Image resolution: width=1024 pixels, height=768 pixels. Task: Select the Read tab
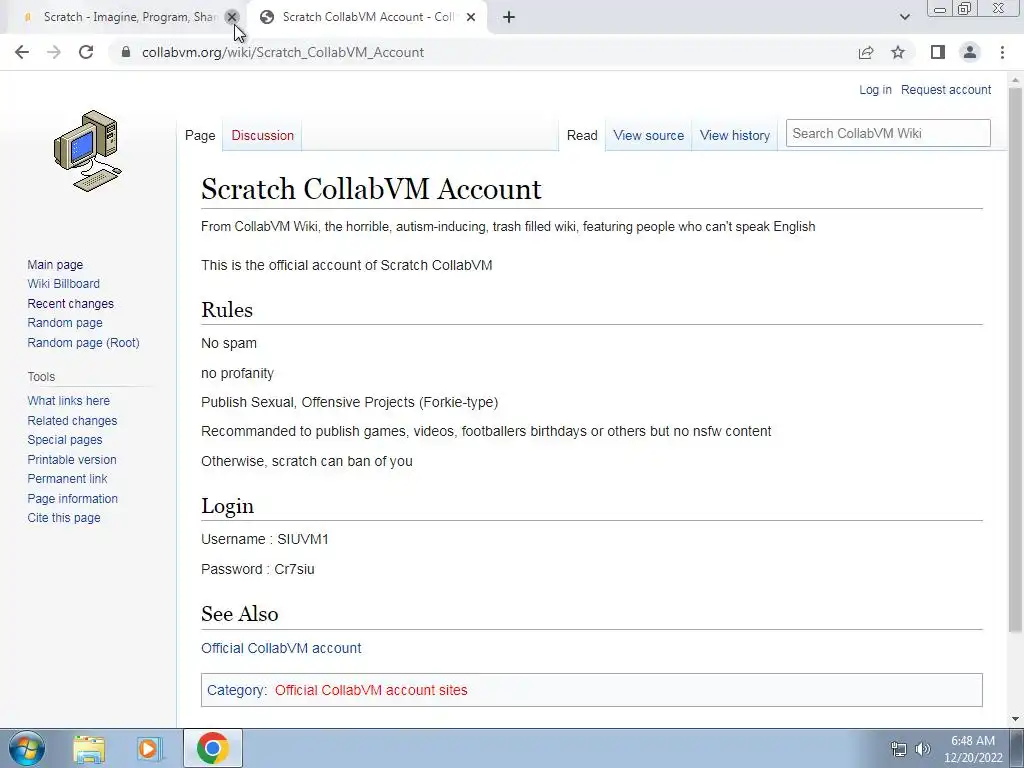pyautogui.click(x=582, y=135)
